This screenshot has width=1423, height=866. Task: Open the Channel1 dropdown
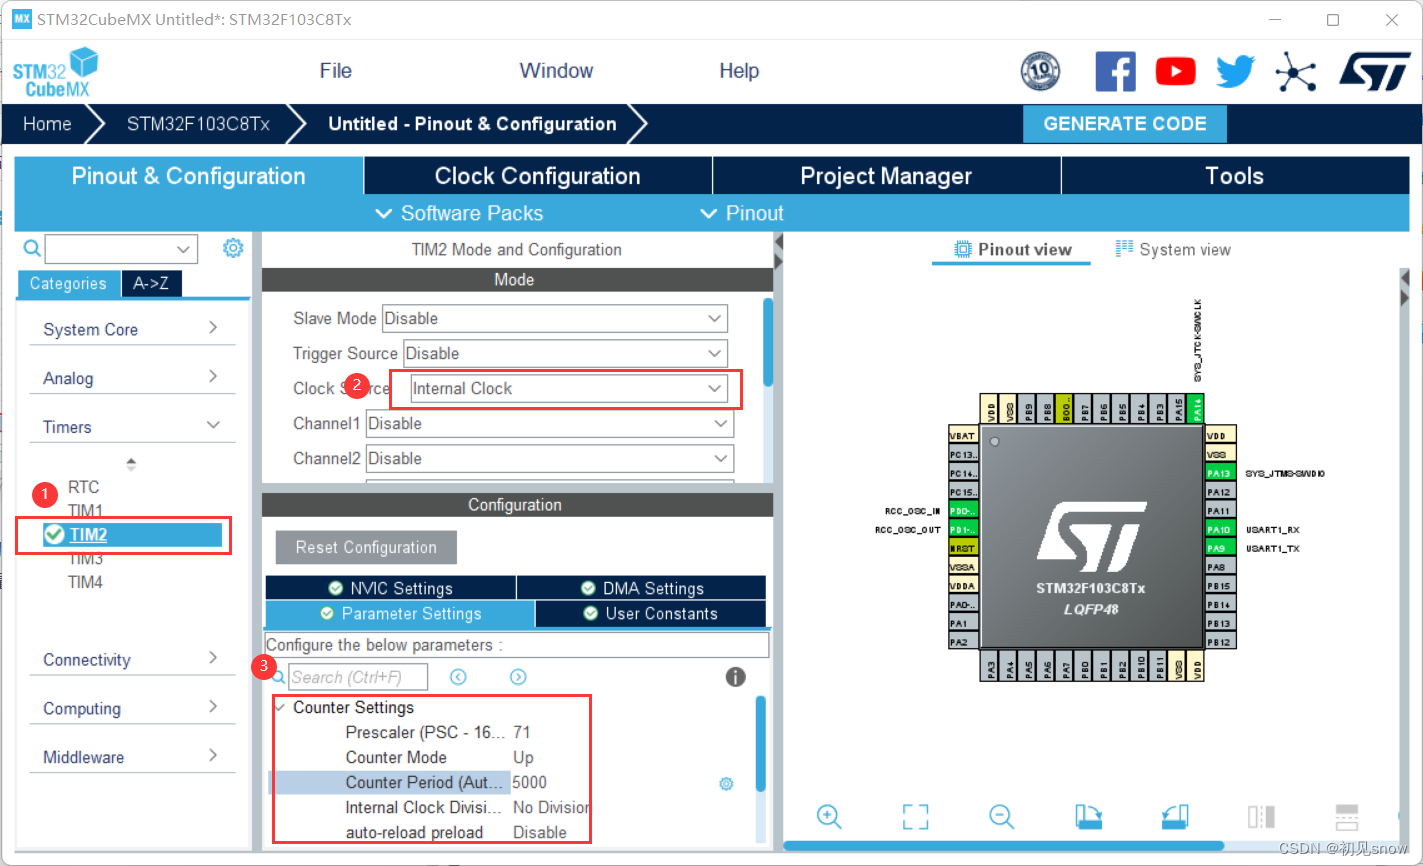(549, 424)
